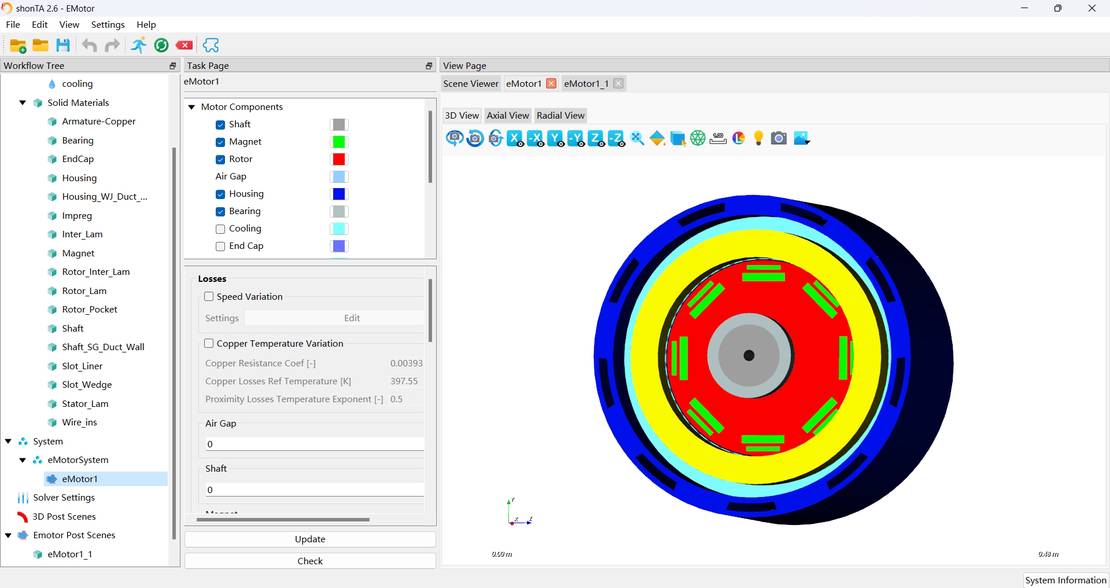This screenshot has height=588, width=1110.
Task: Enable the Cooling component checkbox
Action: [220, 229]
